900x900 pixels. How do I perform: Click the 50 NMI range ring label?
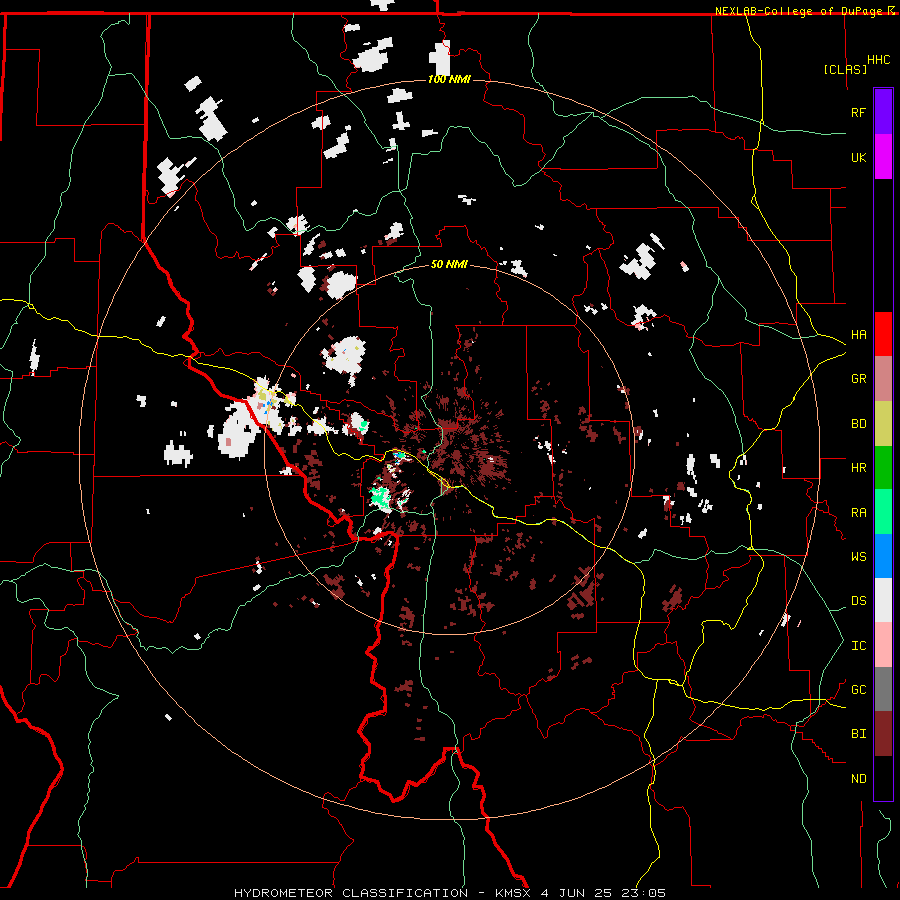coord(449,264)
